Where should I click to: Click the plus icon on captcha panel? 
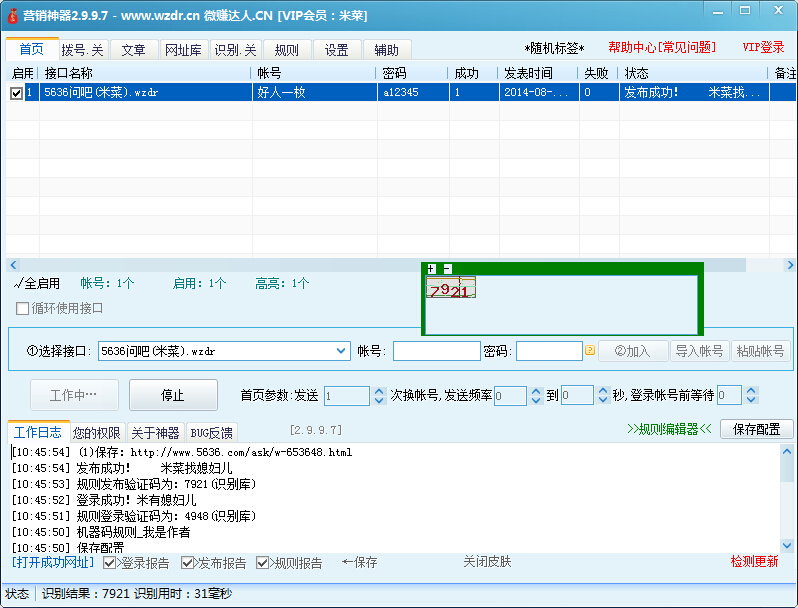pyautogui.click(x=431, y=268)
